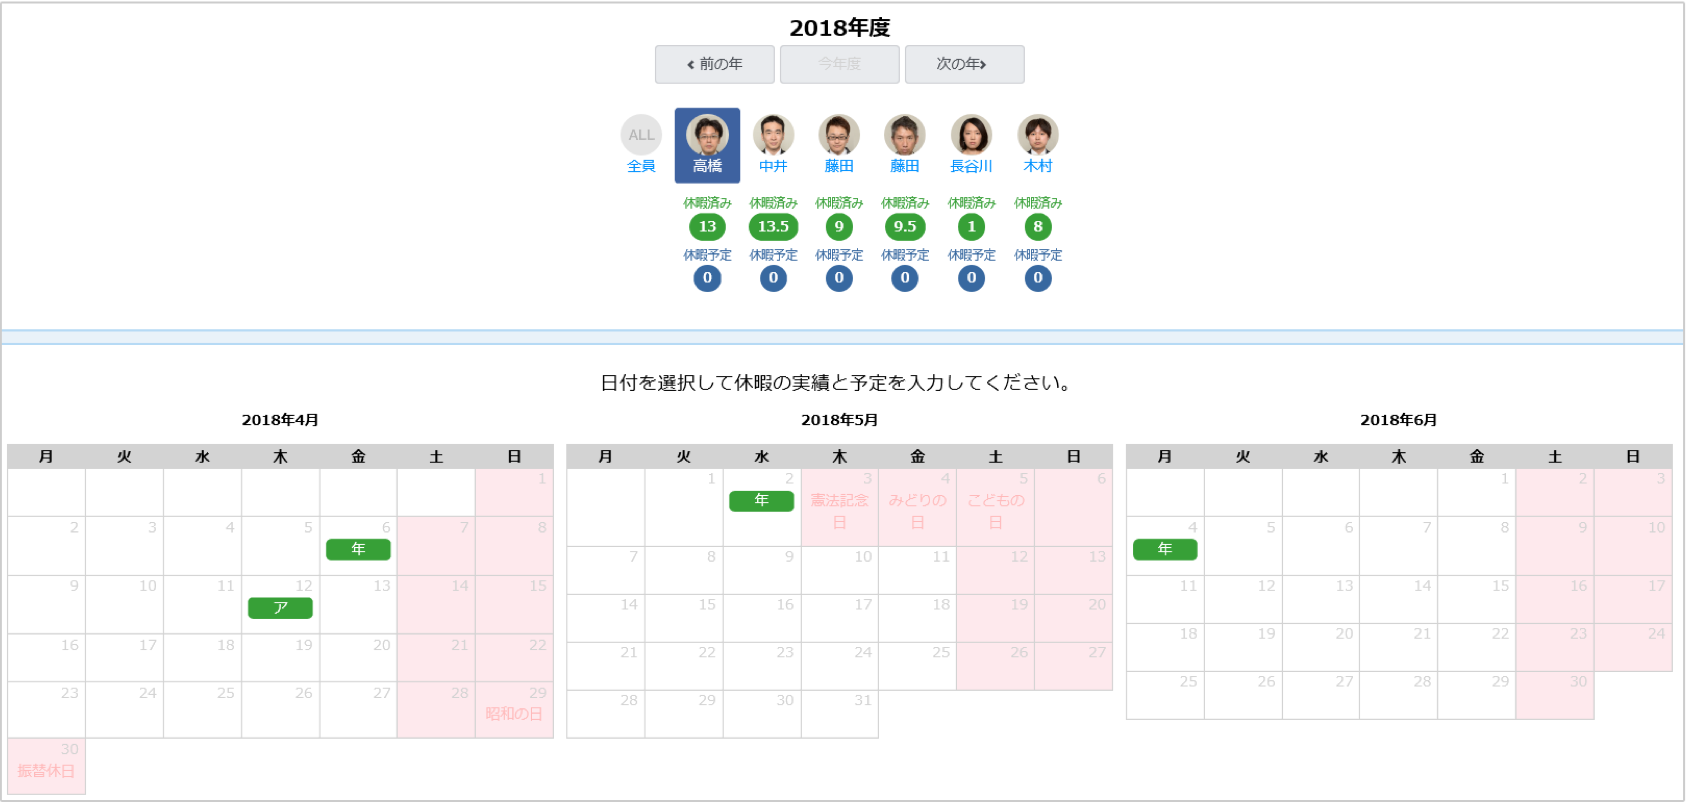Click 高橋's green 13 vacation-taken badge
The width and height of the screenshot is (1686, 802).
pos(707,227)
